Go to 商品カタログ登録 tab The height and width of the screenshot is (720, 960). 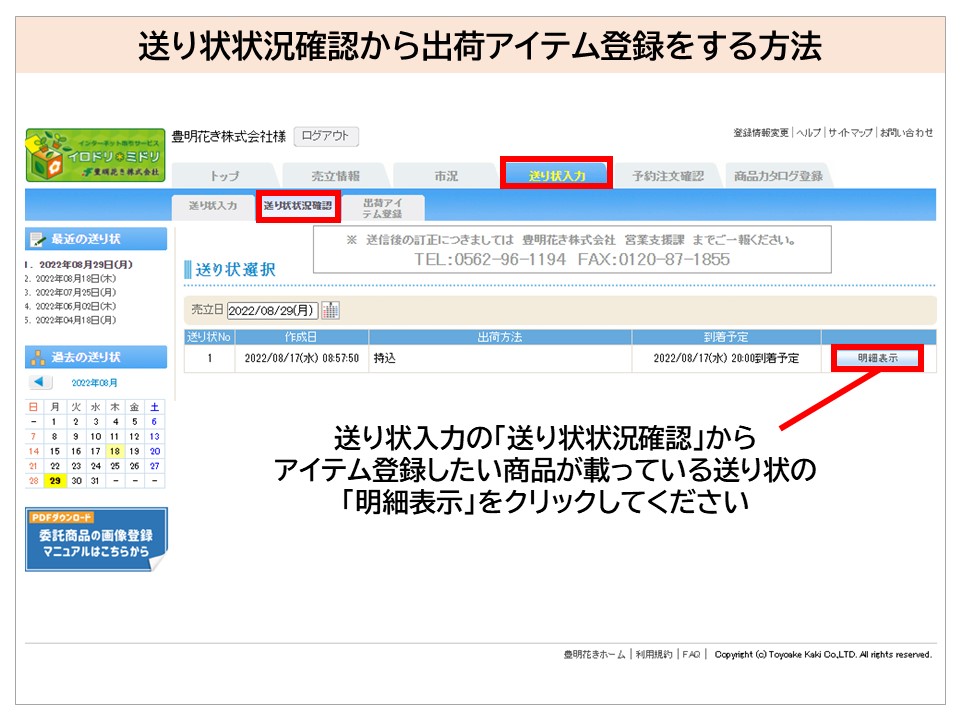point(778,176)
